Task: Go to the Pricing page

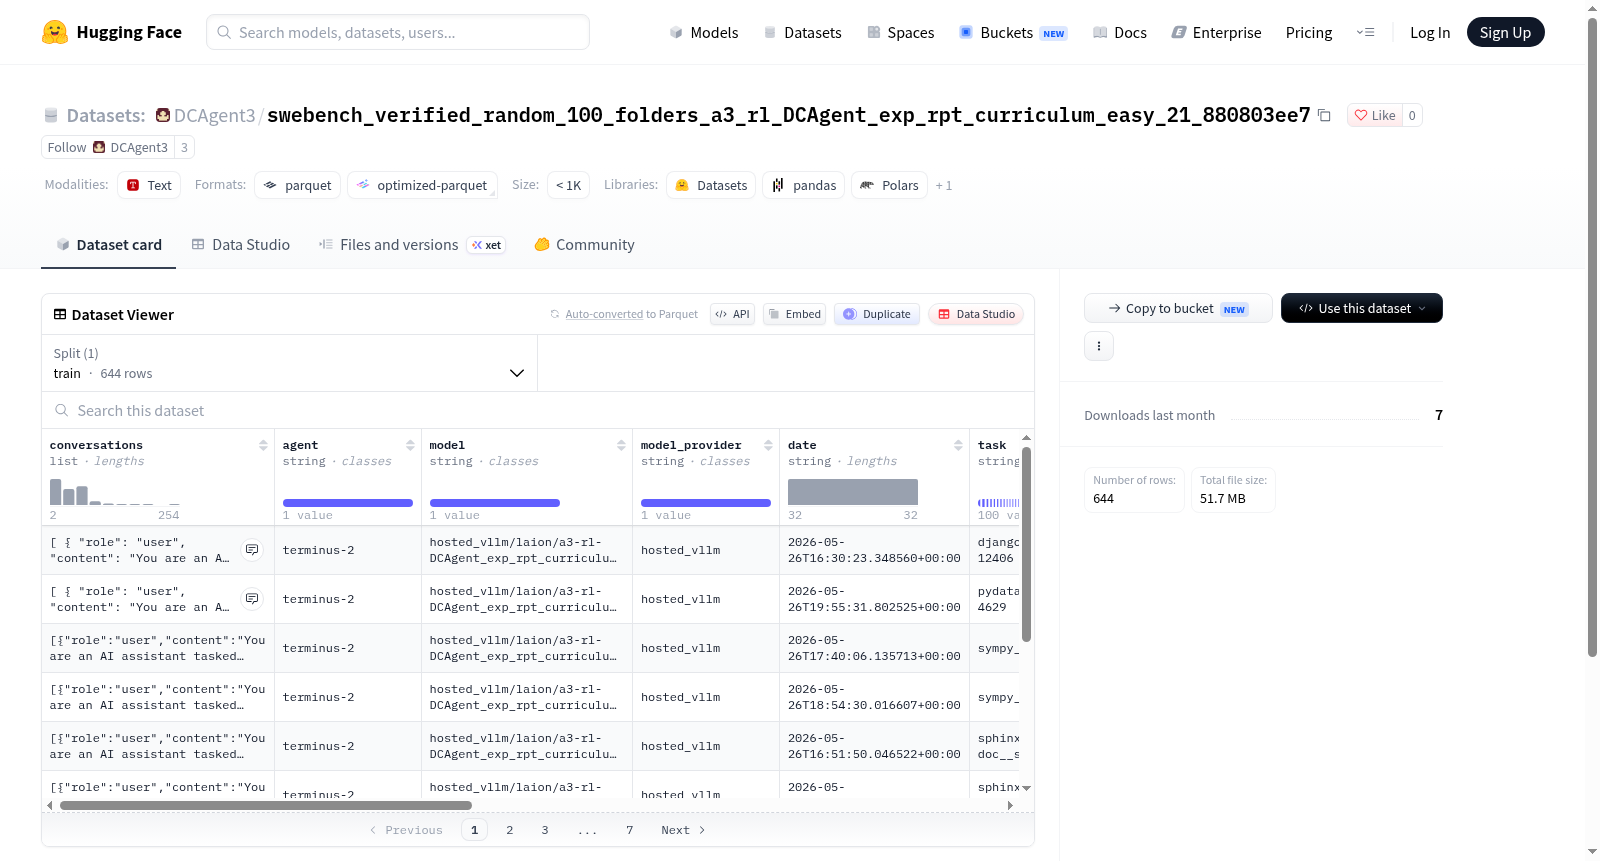Action: pyautogui.click(x=1309, y=32)
